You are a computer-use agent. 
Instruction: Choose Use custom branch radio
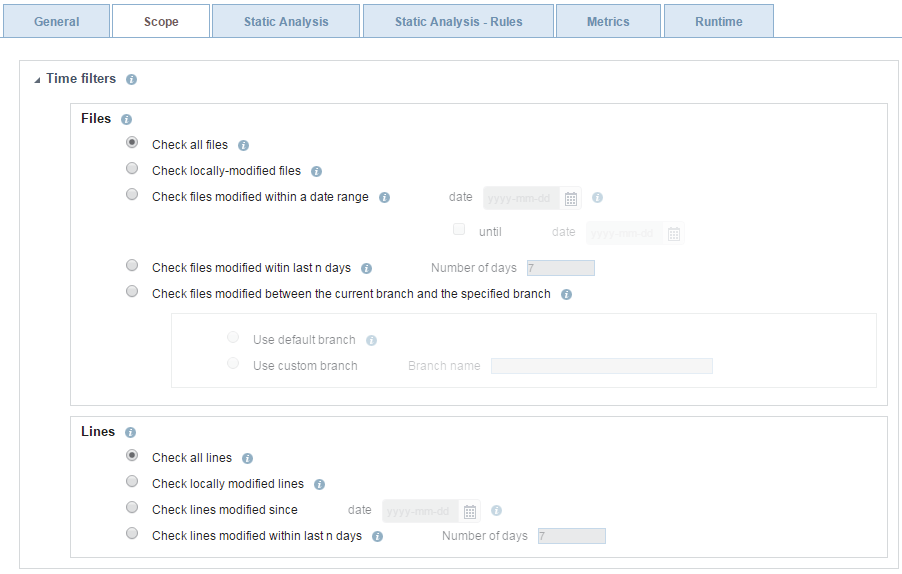click(232, 363)
